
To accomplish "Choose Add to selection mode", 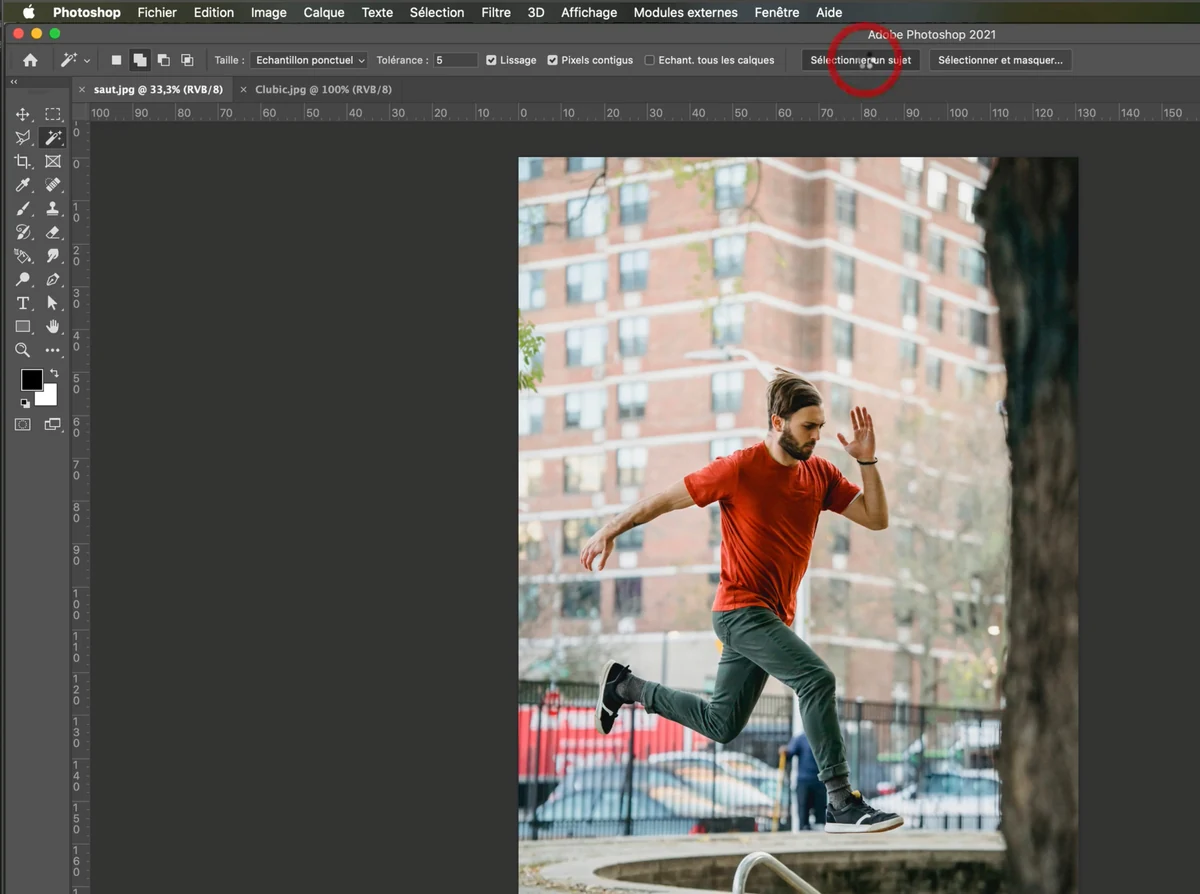I will [140, 60].
